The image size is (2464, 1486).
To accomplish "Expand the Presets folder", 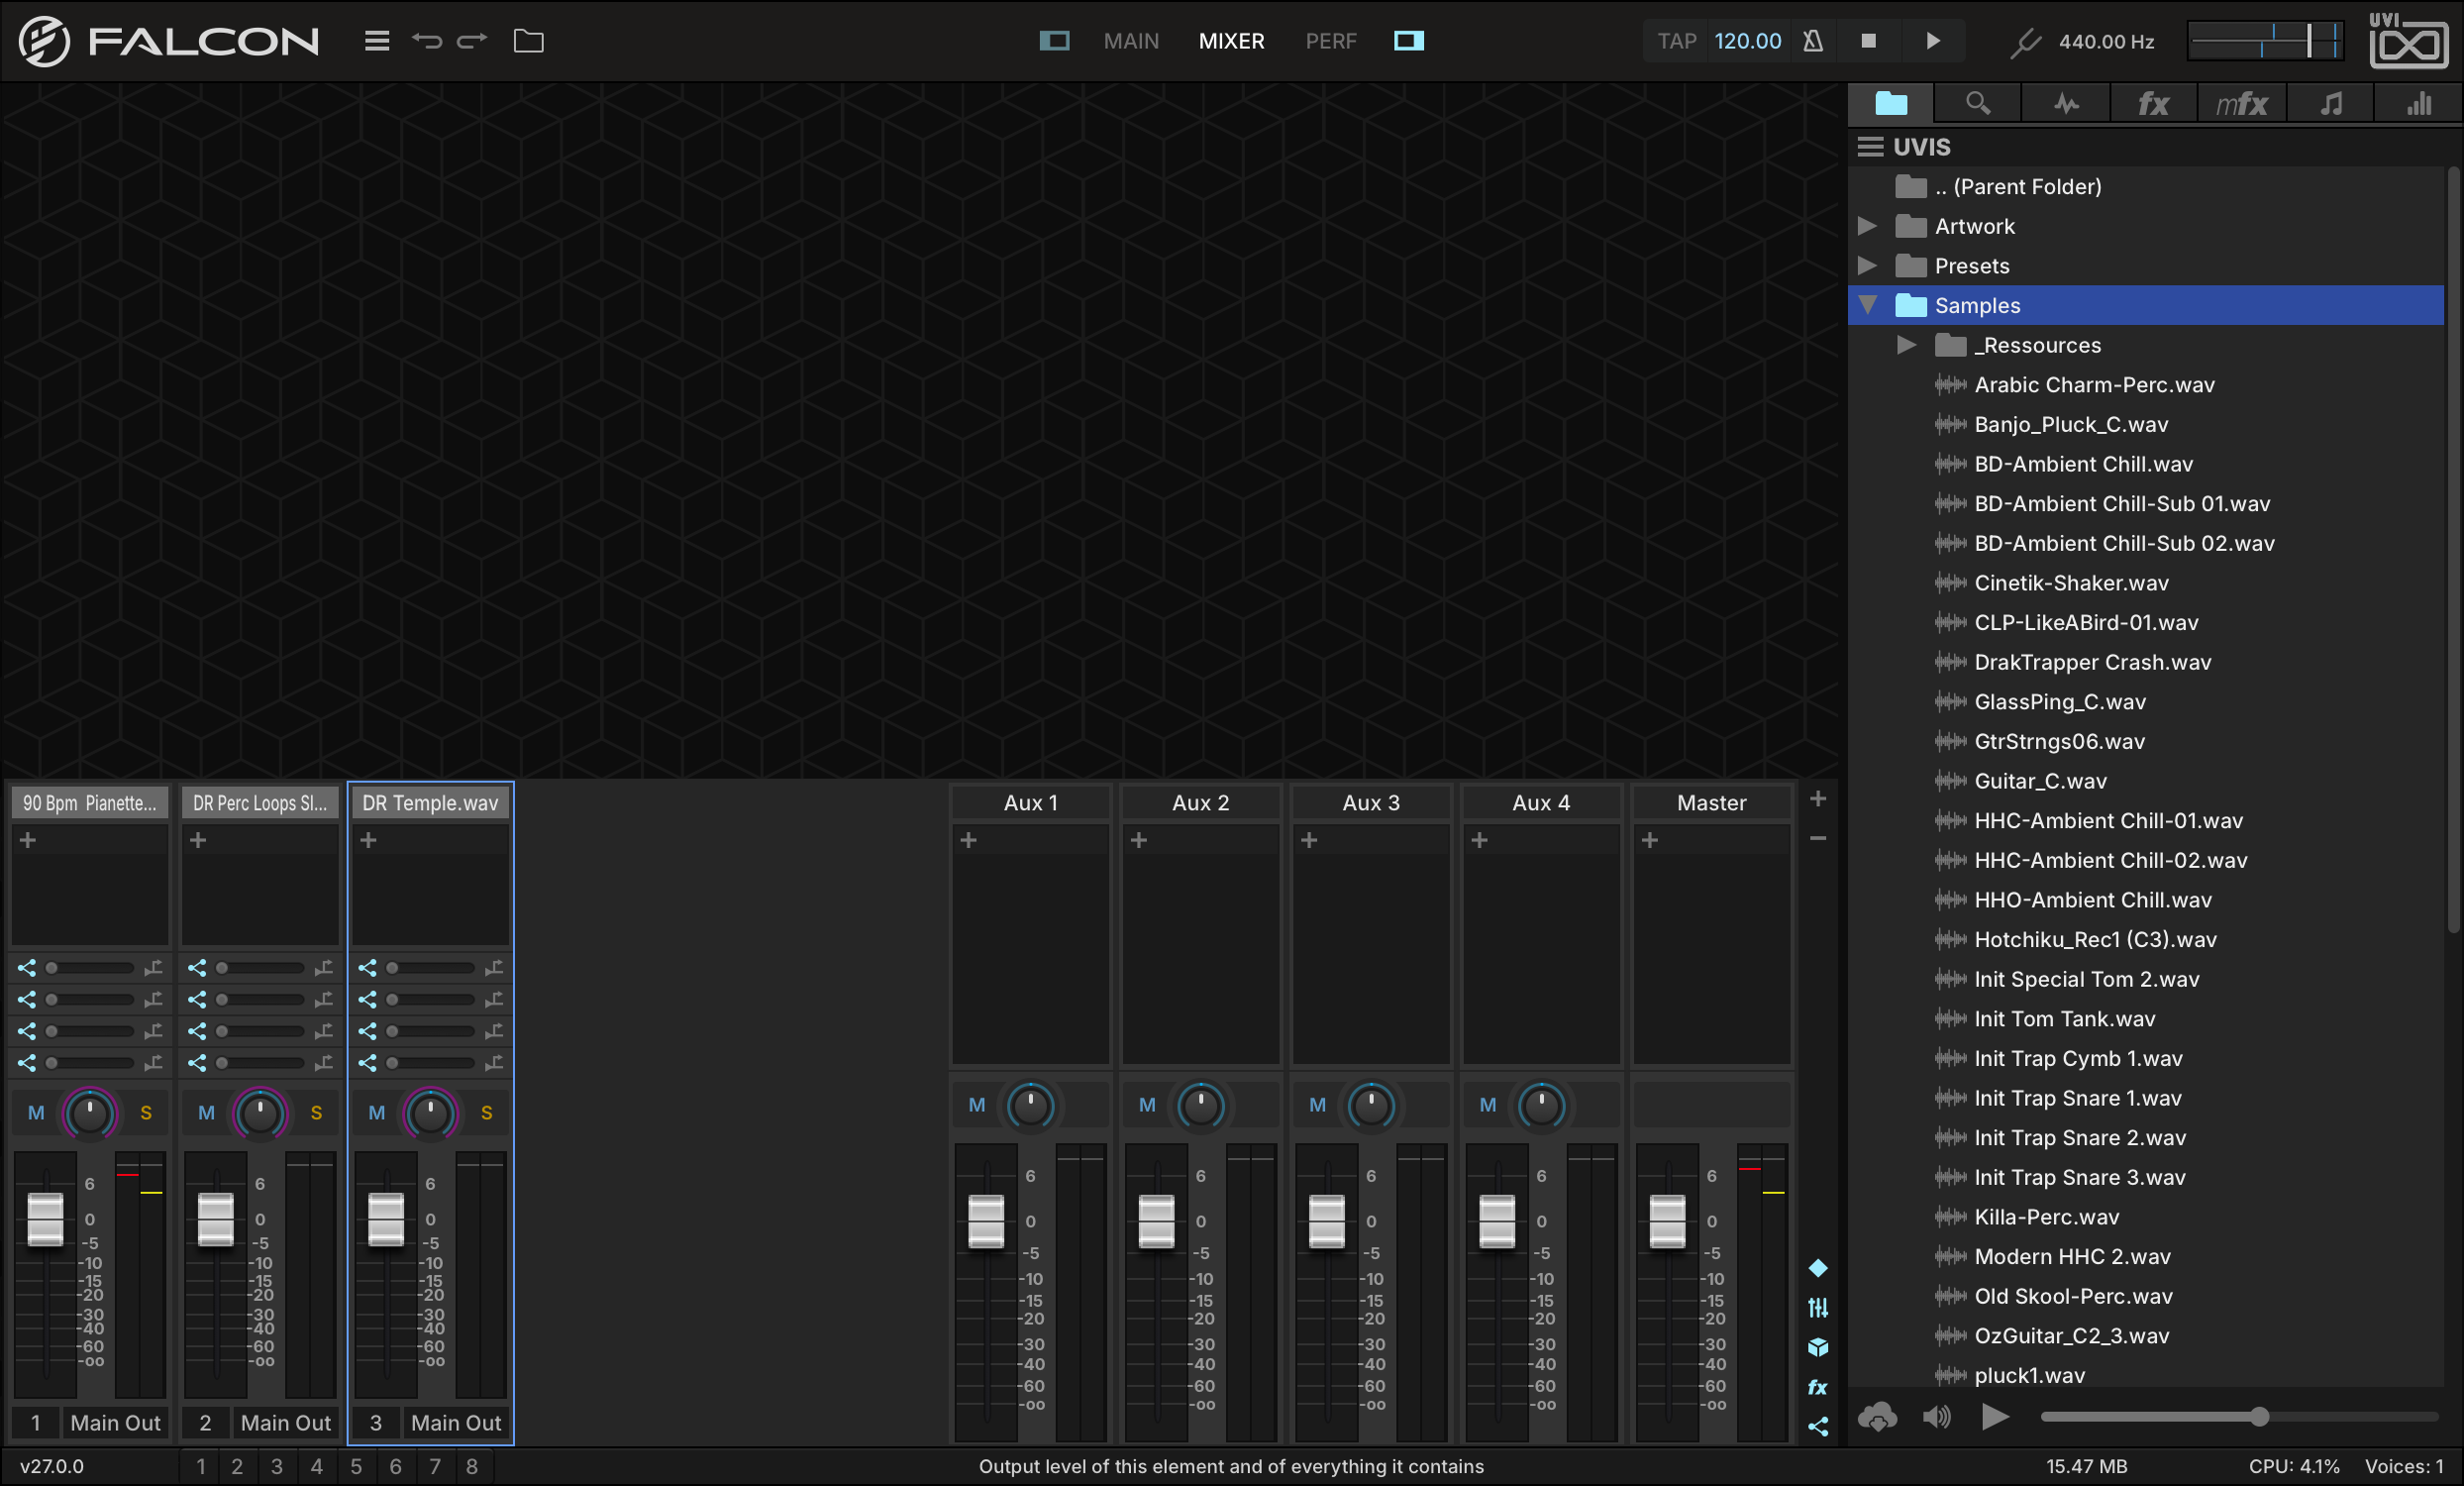I will point(1867,266).
